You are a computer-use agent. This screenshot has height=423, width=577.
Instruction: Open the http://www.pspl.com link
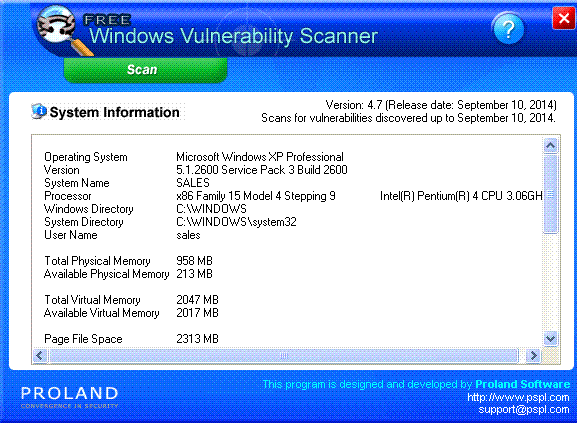pos(518,397)
